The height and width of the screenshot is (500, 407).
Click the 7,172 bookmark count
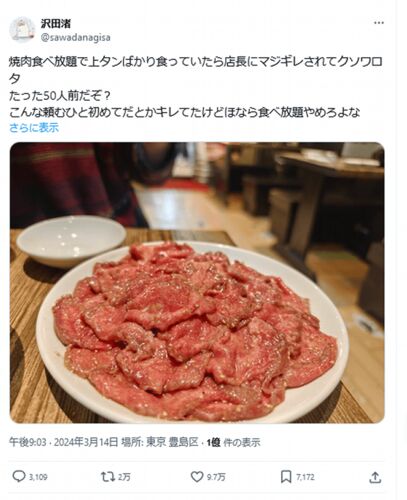[x=305, y=477]
